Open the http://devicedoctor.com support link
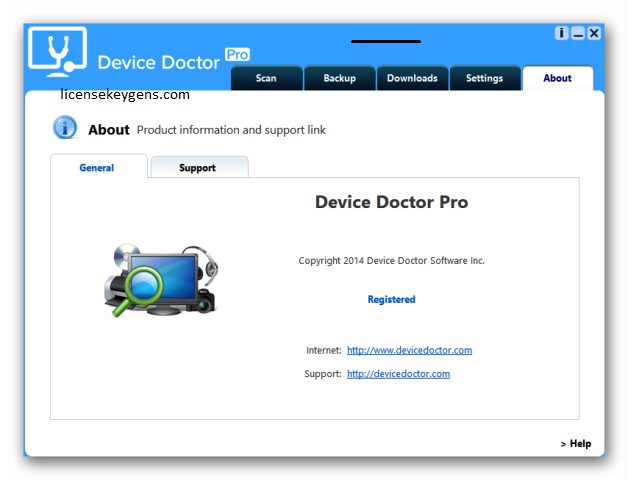This screenshot has height=480, width=628. 399,374
